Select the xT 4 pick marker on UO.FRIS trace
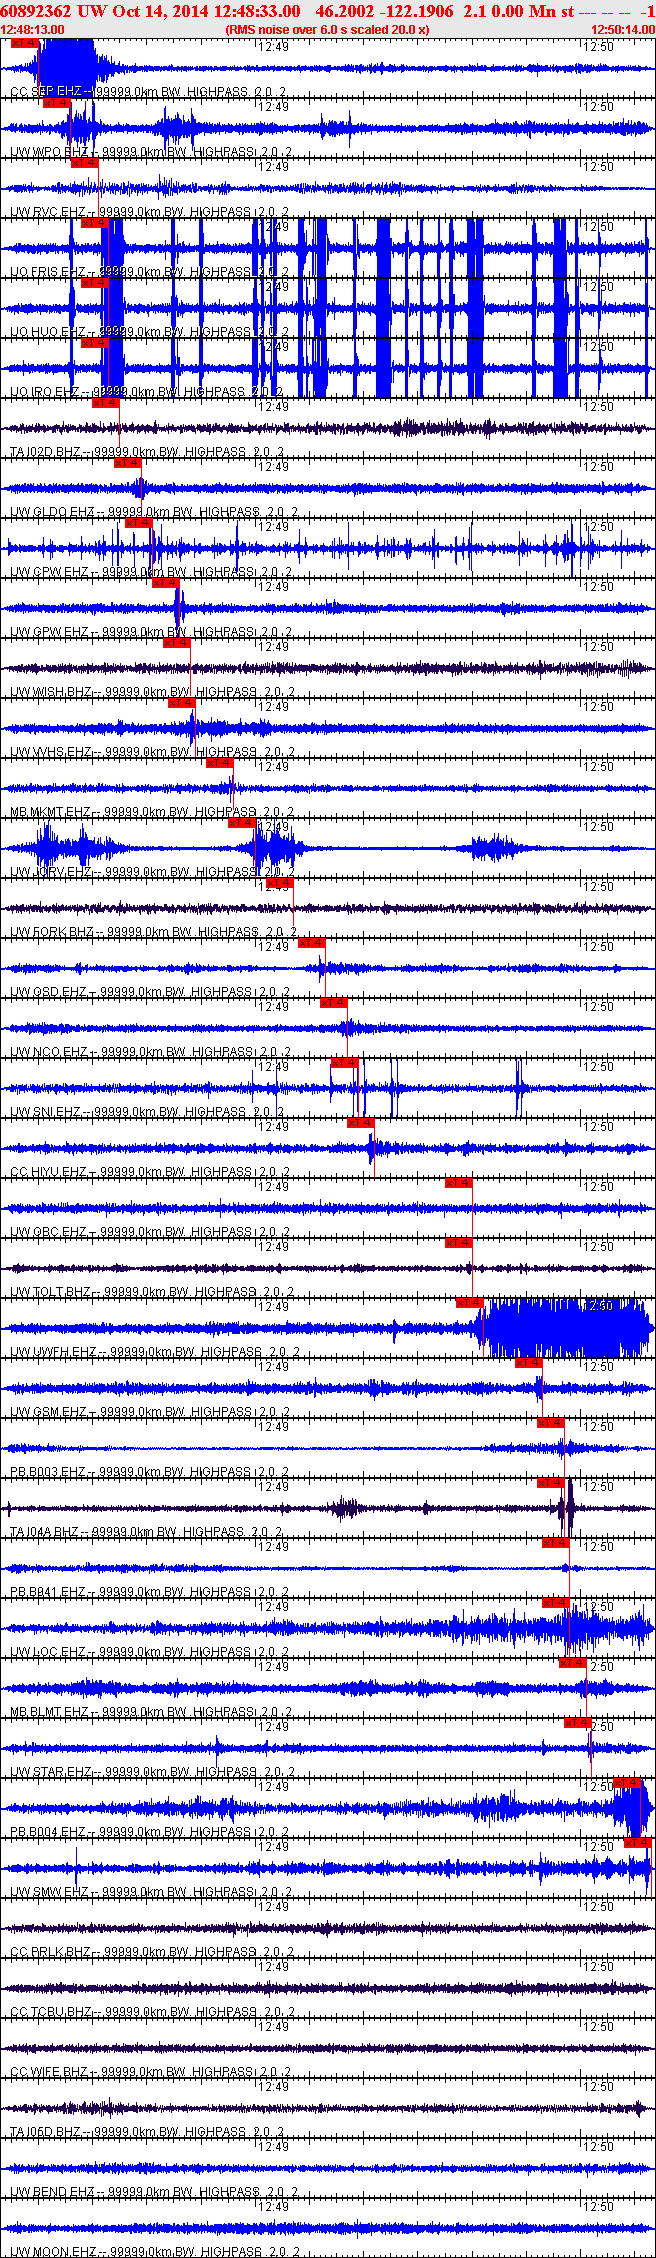Screen dimensions: 656x2258 94,223
